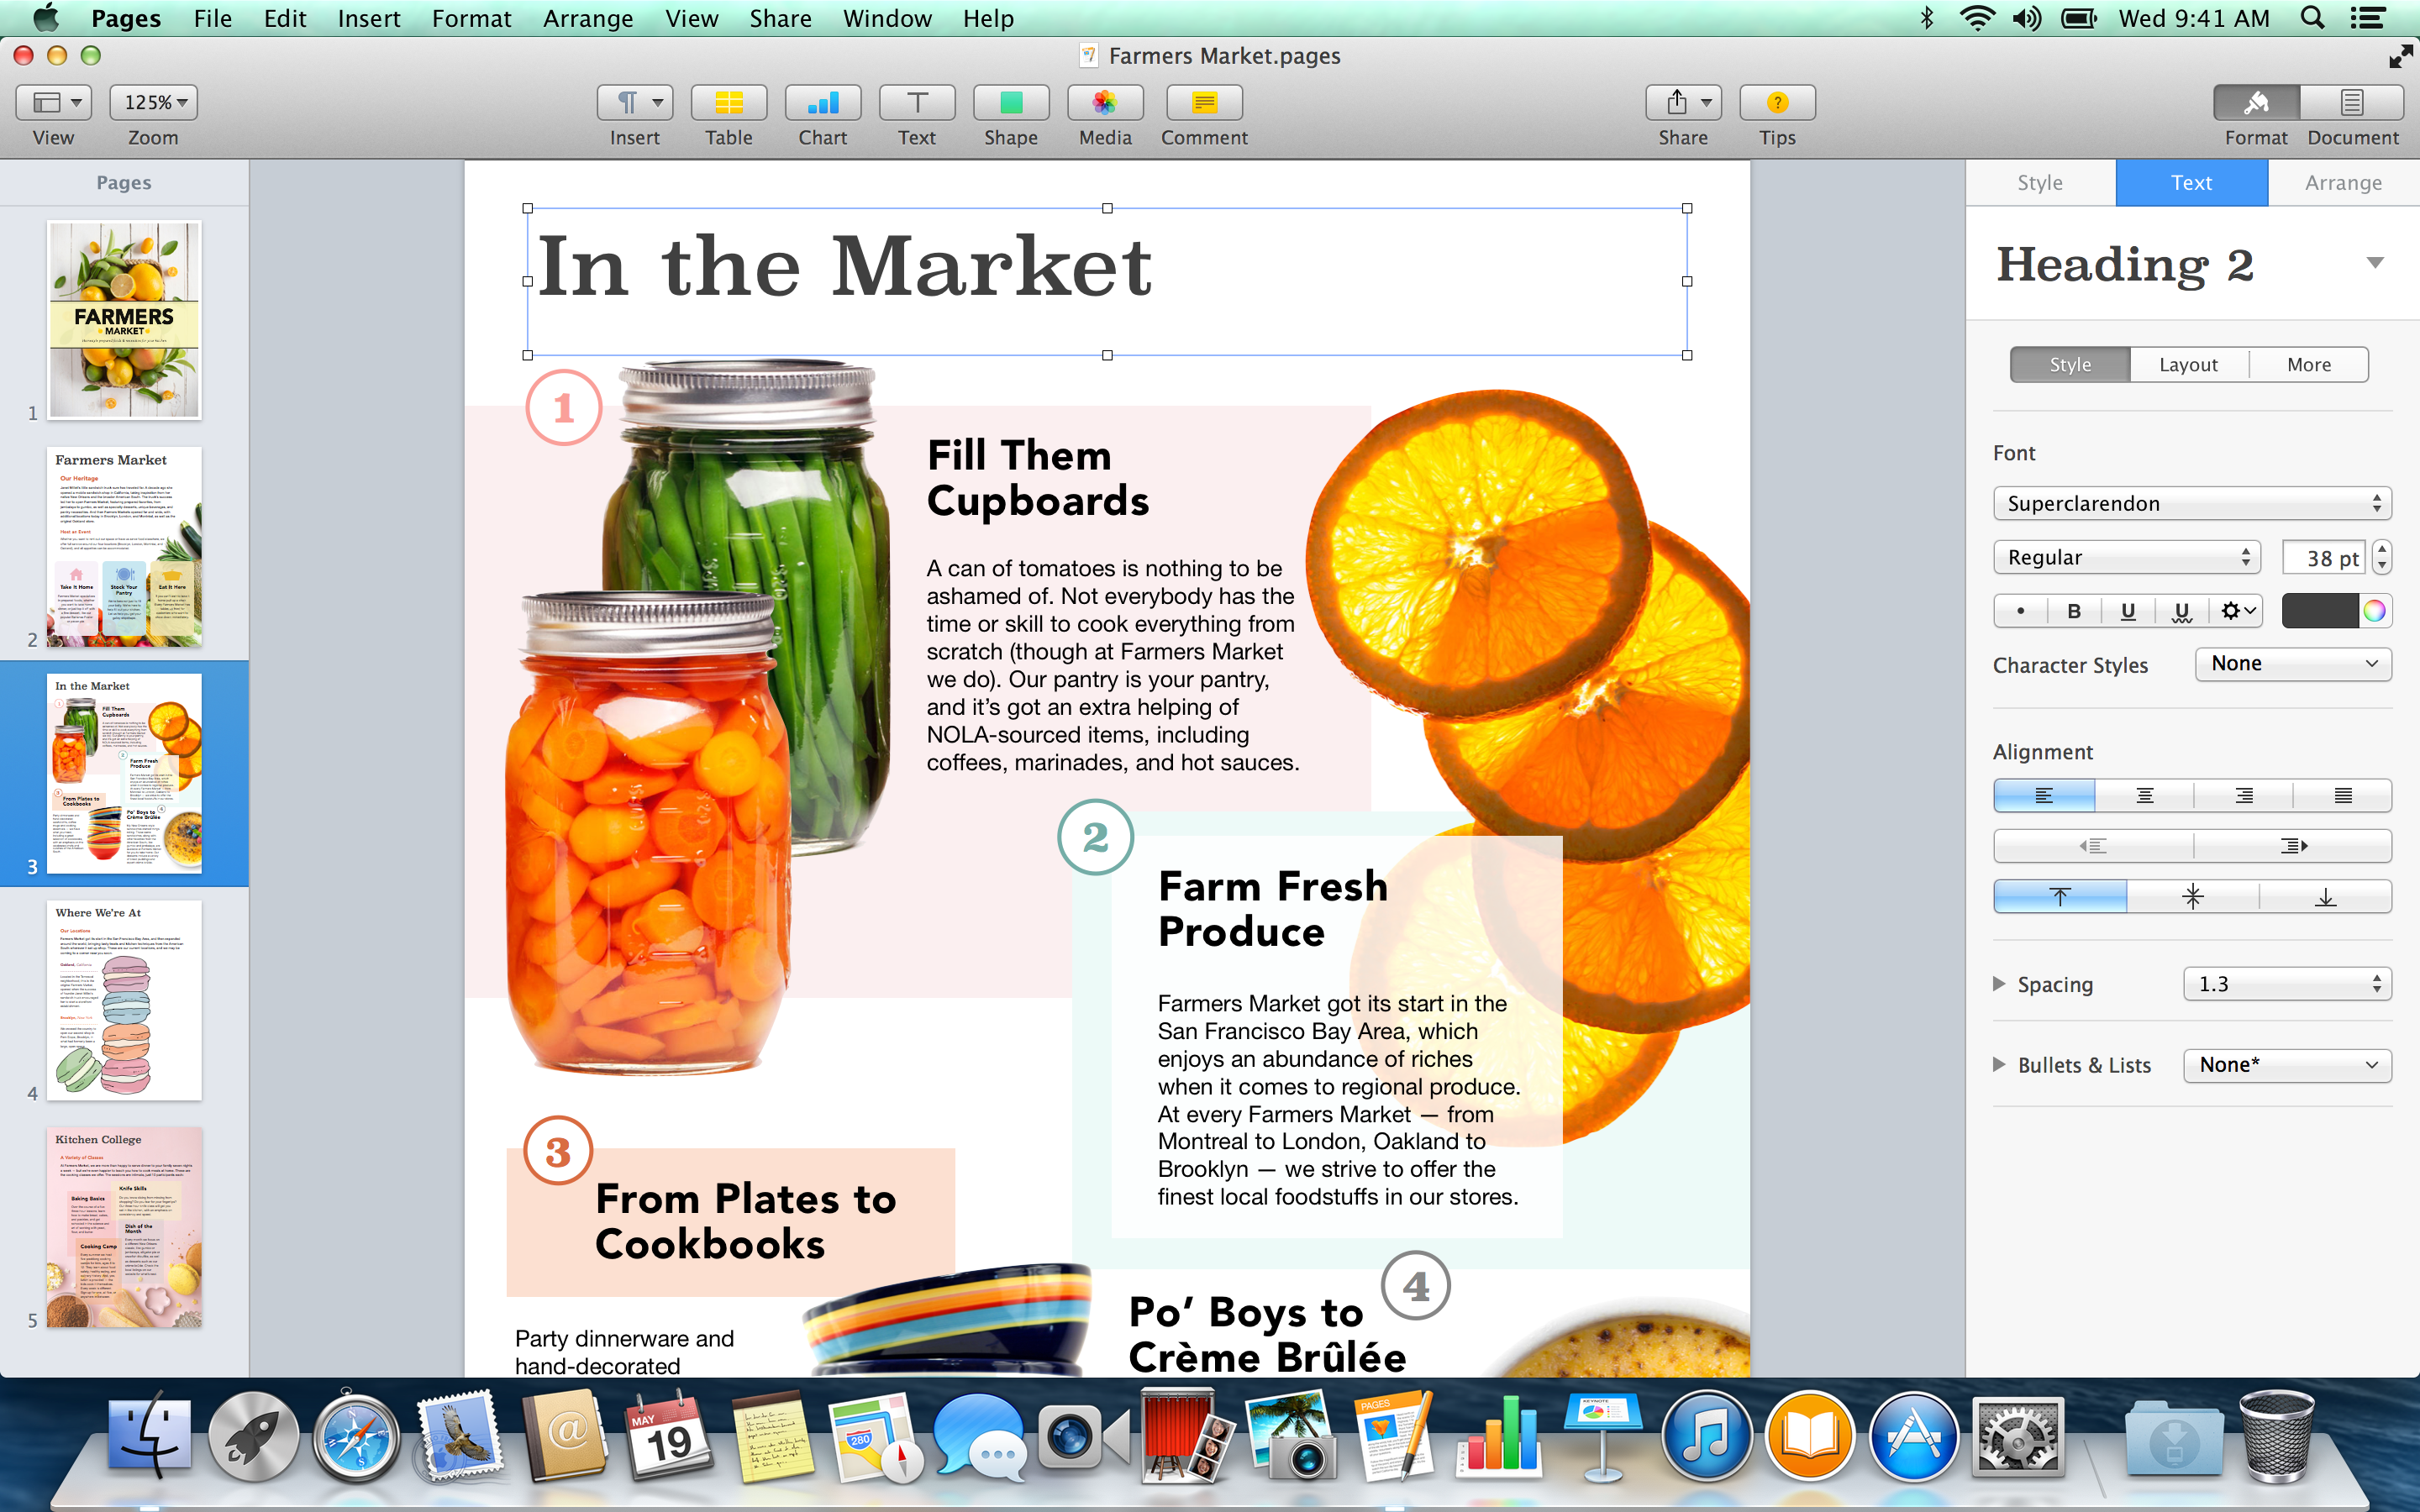Image resolution: width=2420 pixels, height=1512 pixels.
Task: Open Character Styles None dropdown
Action: [2292, 664]
